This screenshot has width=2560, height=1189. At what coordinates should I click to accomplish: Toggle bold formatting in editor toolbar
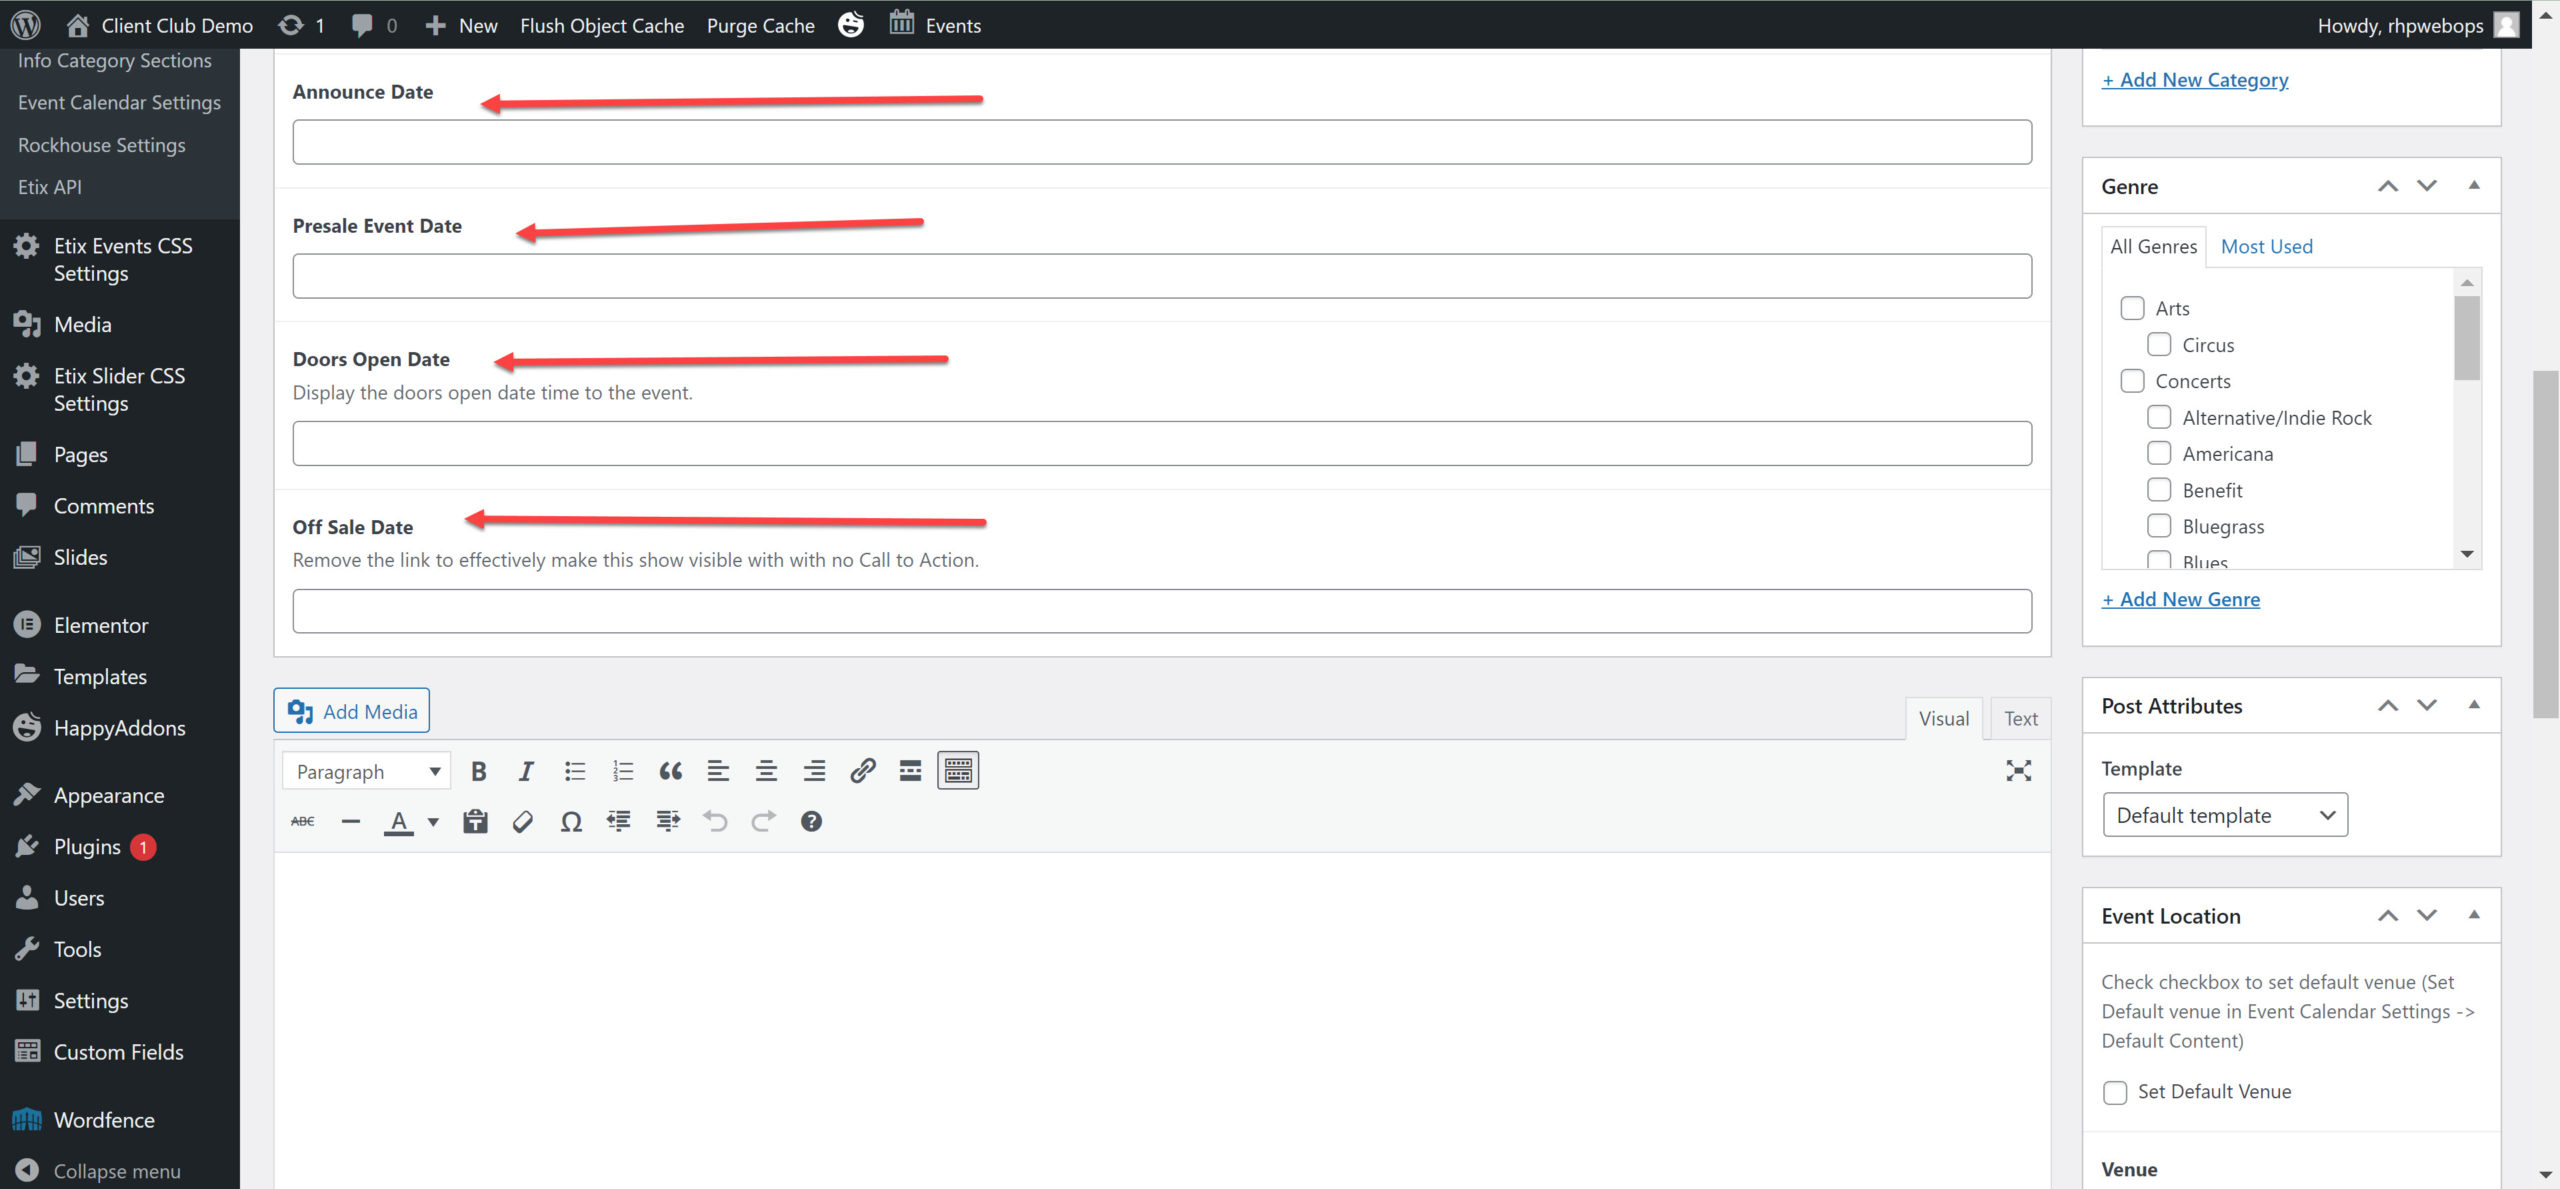click(478, 771)
